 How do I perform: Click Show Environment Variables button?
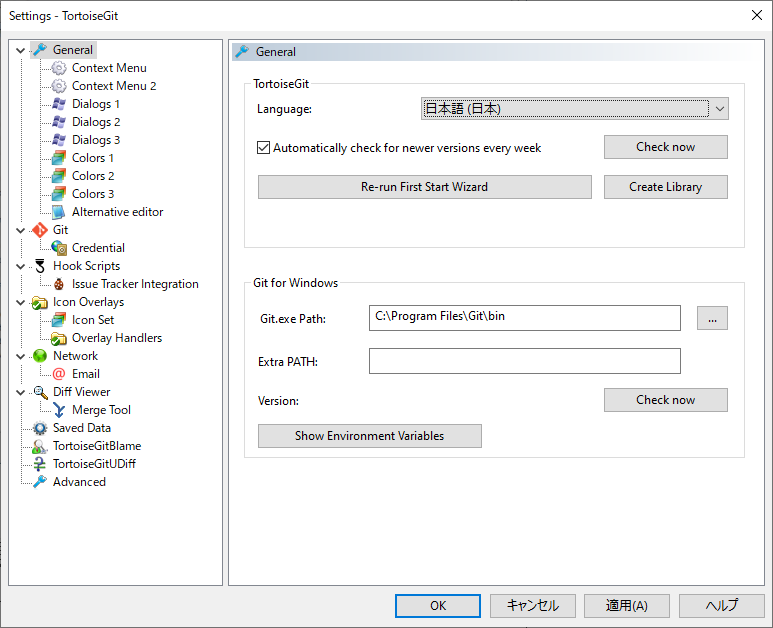[x=370, y=436]
